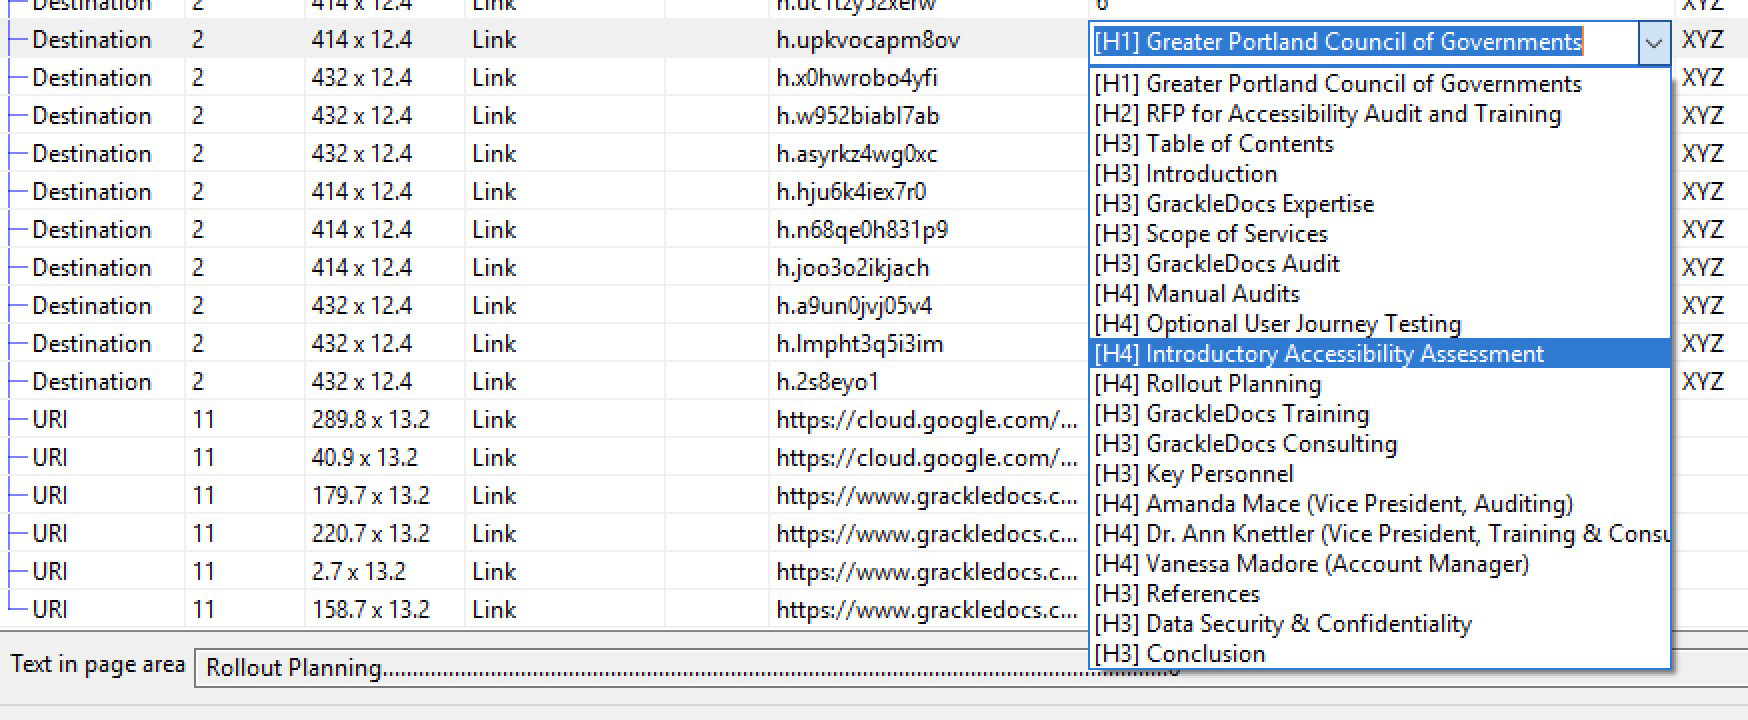Select [H3] Key Personnel heading
The height and width of the screenshot is (720, 1748).
click(1379, 474)
